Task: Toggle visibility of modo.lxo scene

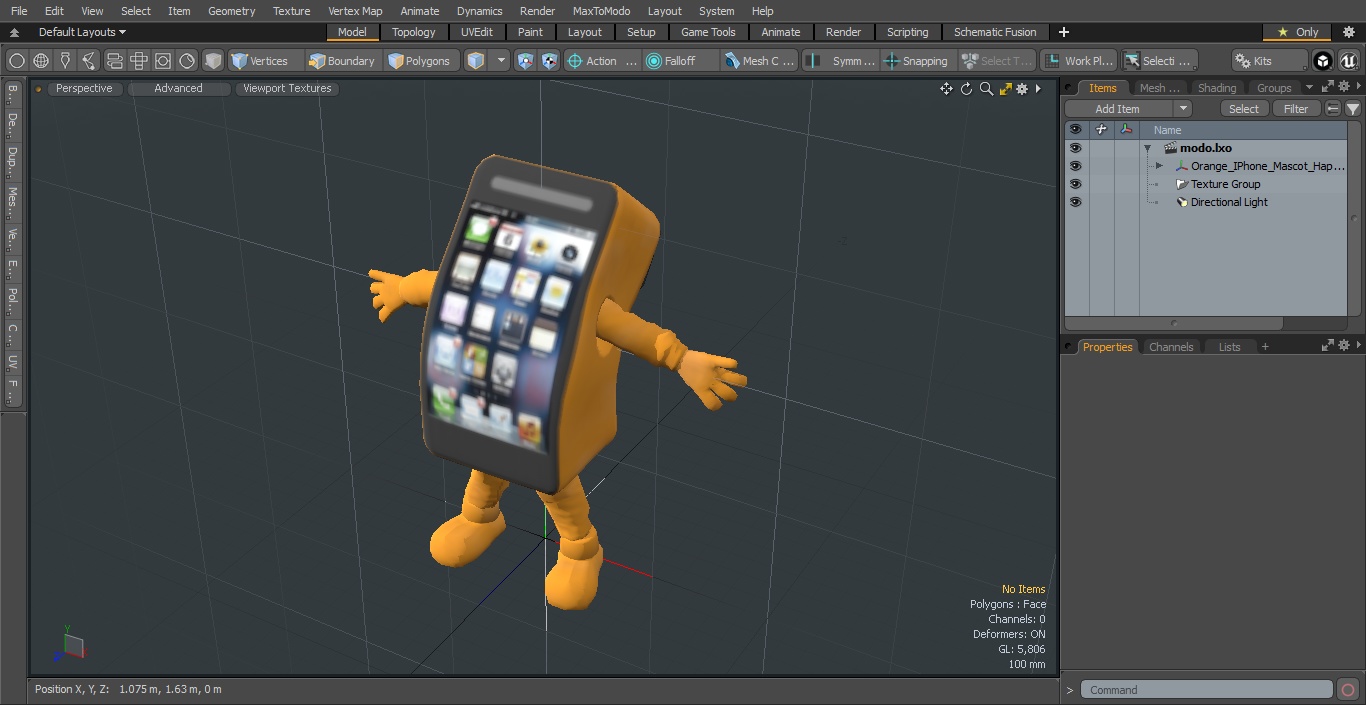Action: pyautogui.click(x=1075, y=148)
